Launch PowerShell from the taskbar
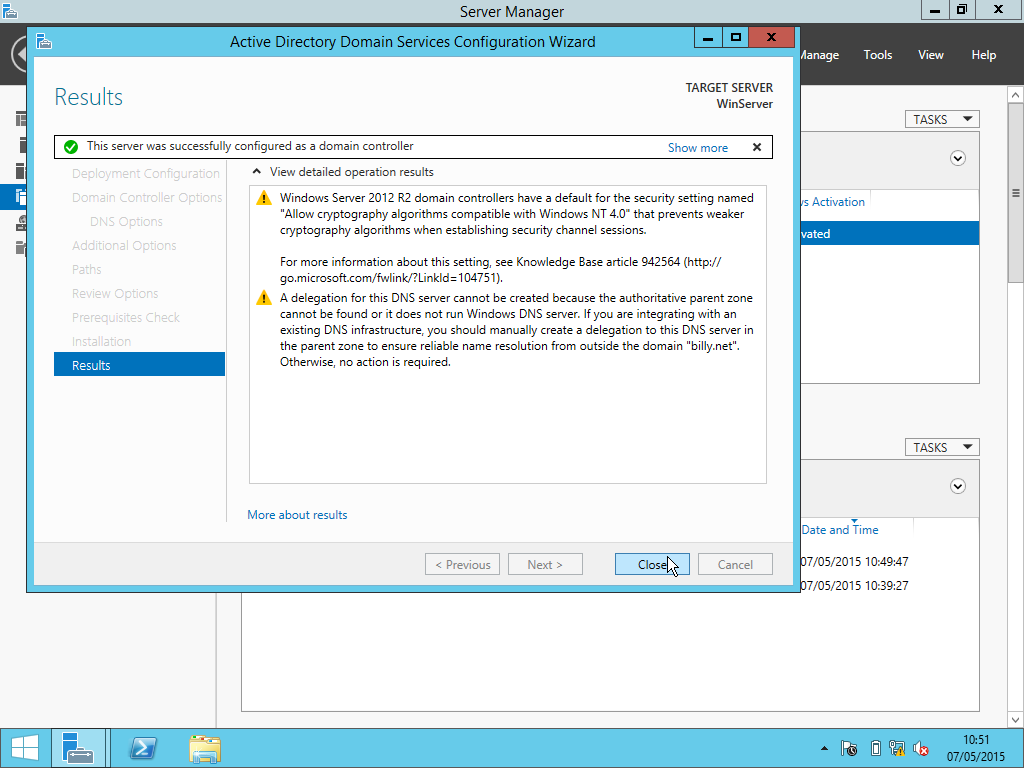This screenshot has height=768, width=1024. pyautogui.click(x=143, y=748)
